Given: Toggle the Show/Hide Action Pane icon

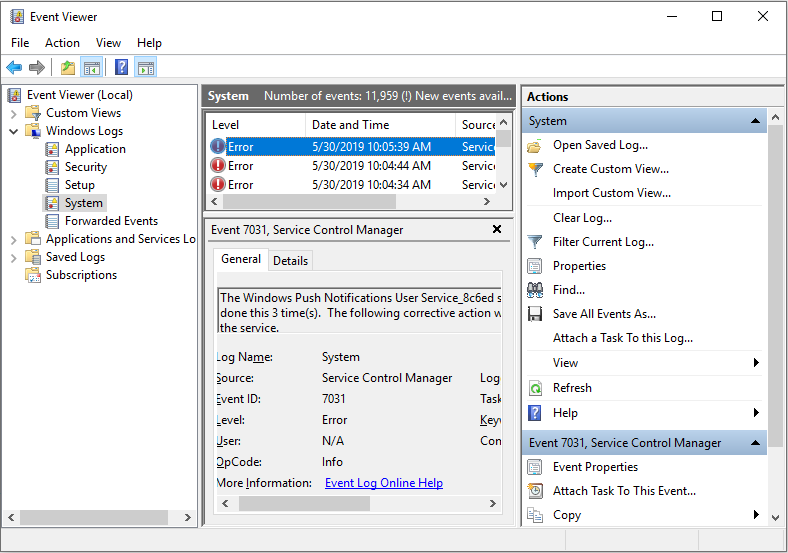Looking at the screenshot, I should click(x=146, y=67).
